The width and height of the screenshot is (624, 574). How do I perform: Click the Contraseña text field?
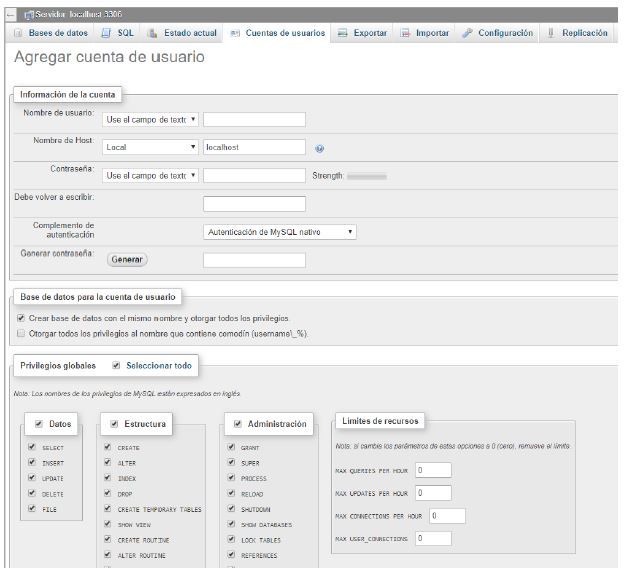pos(254,175)
